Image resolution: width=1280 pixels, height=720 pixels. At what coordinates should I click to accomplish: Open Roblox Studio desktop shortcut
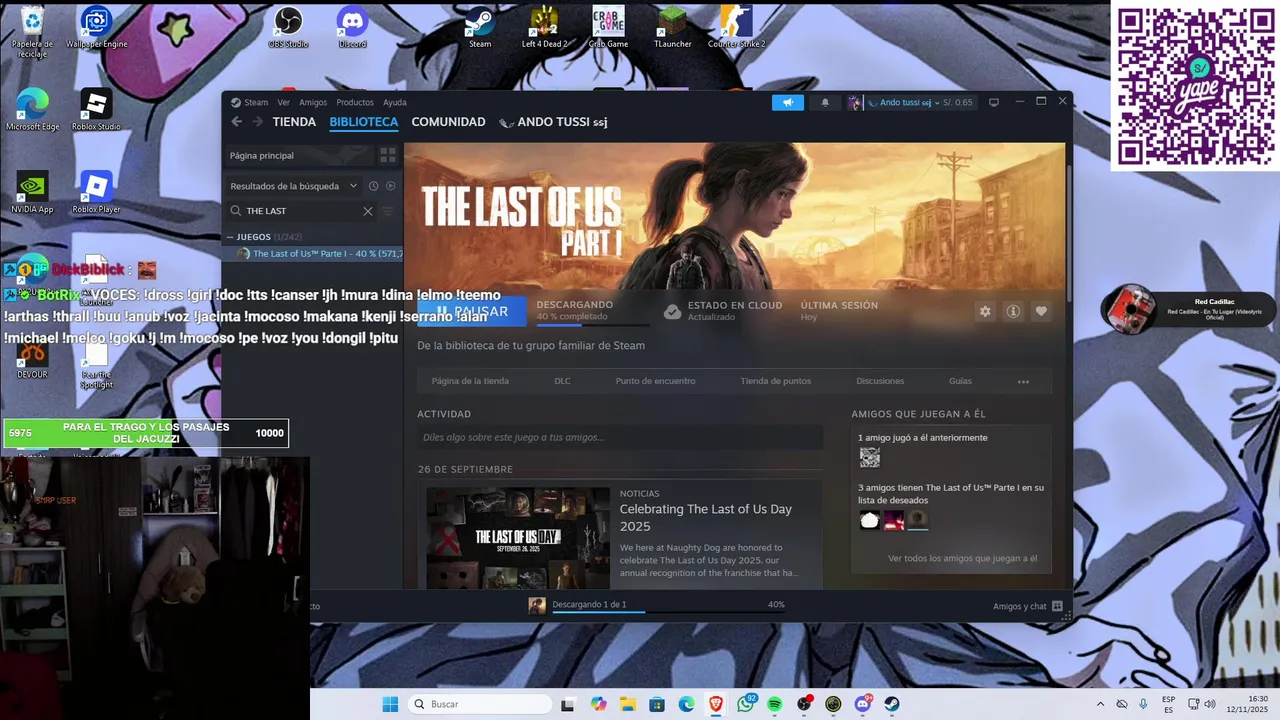(x=96, y=110)
